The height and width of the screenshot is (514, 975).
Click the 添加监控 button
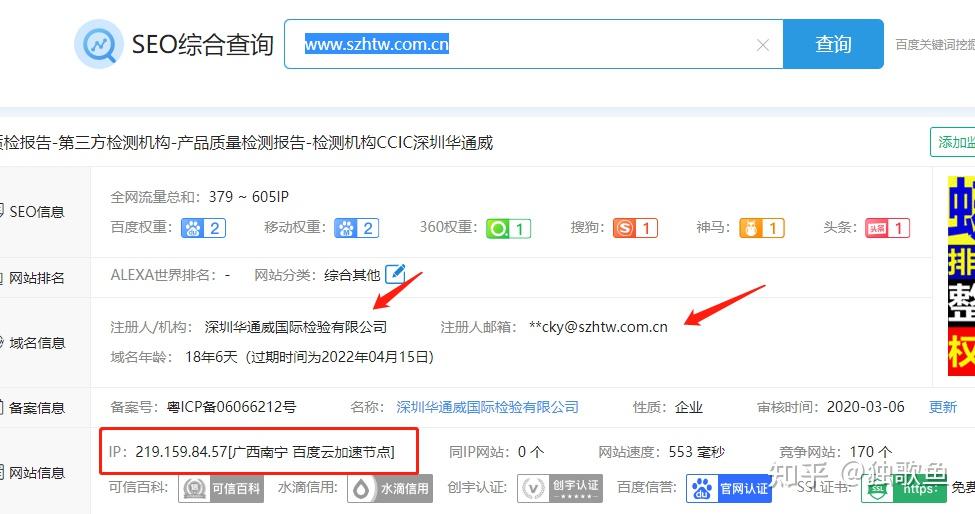tap(953, 142)
